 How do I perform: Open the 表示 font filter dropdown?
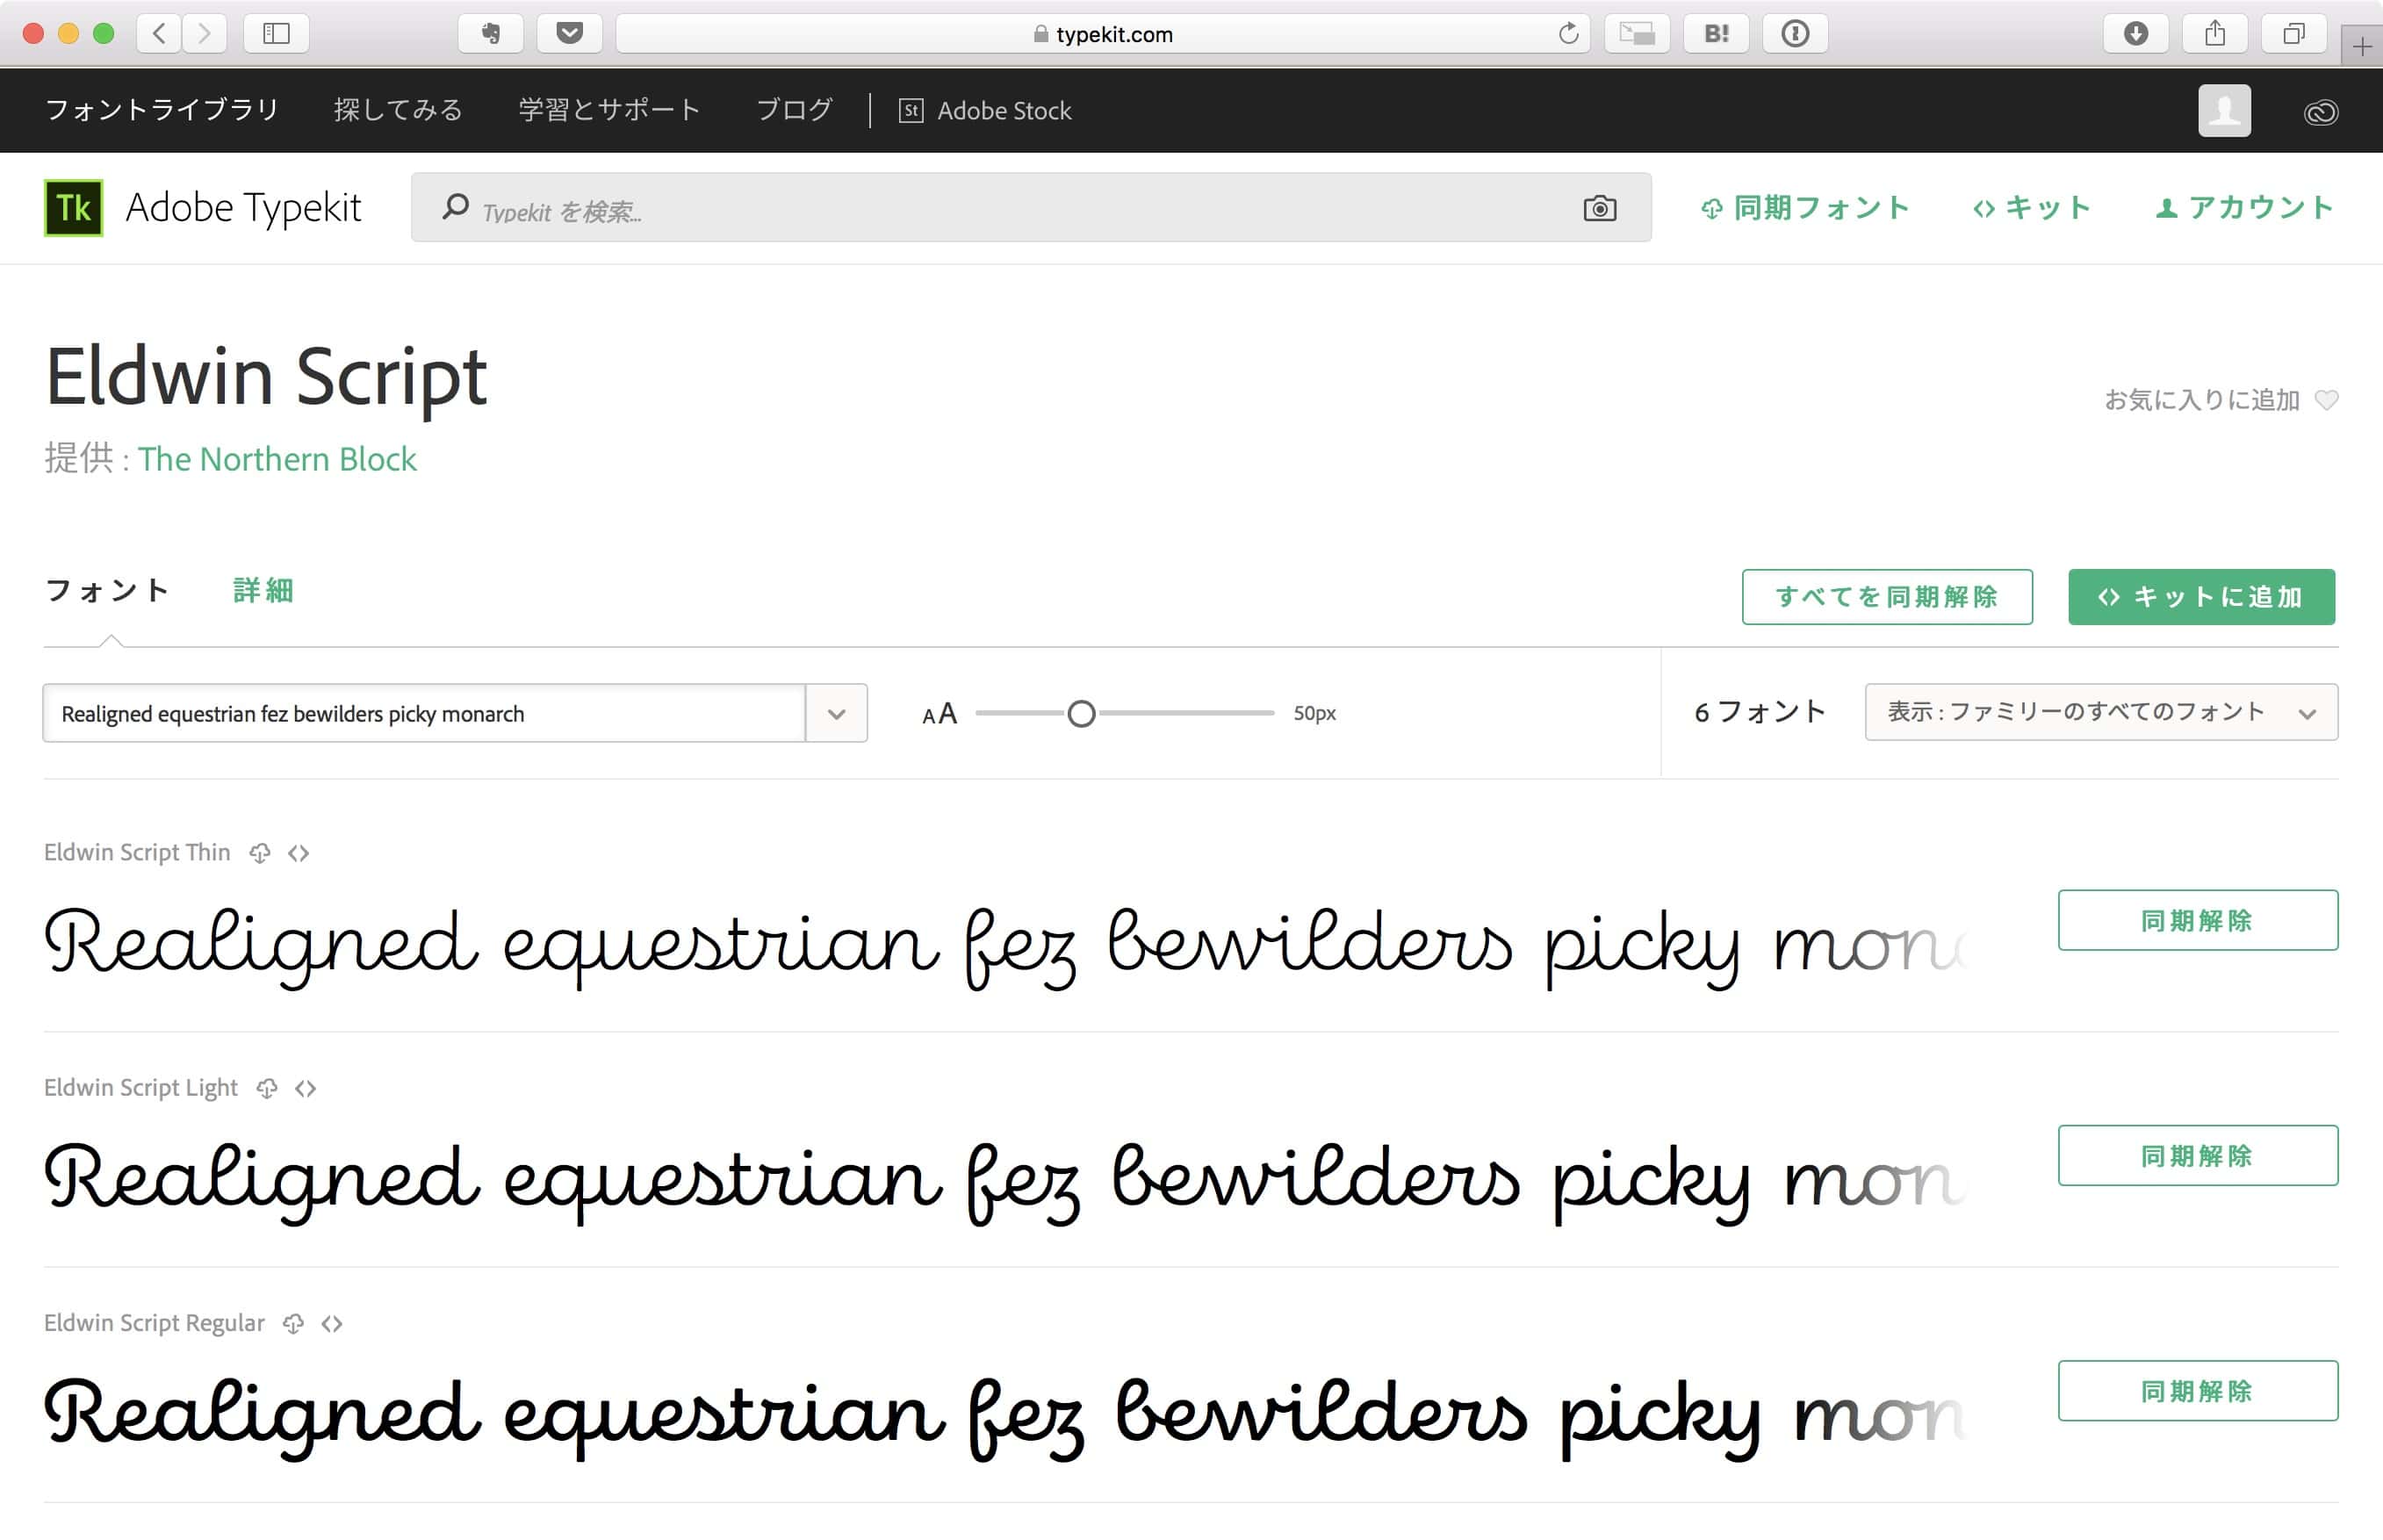[x=2100, y=712]
